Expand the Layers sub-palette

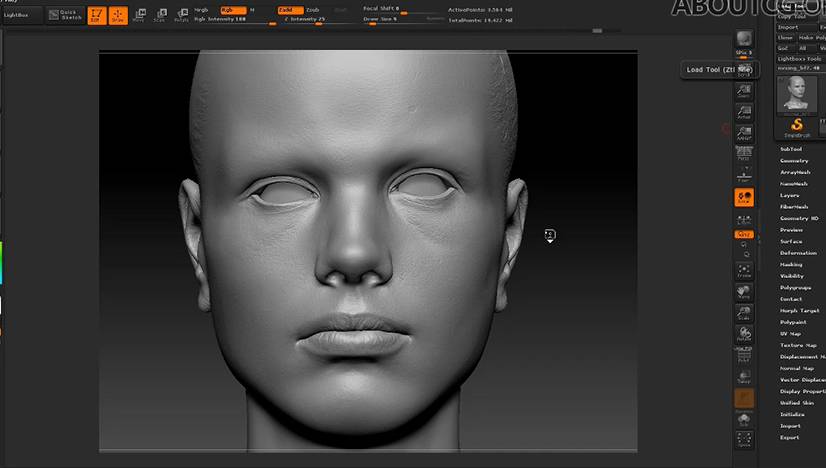(790, 196)
